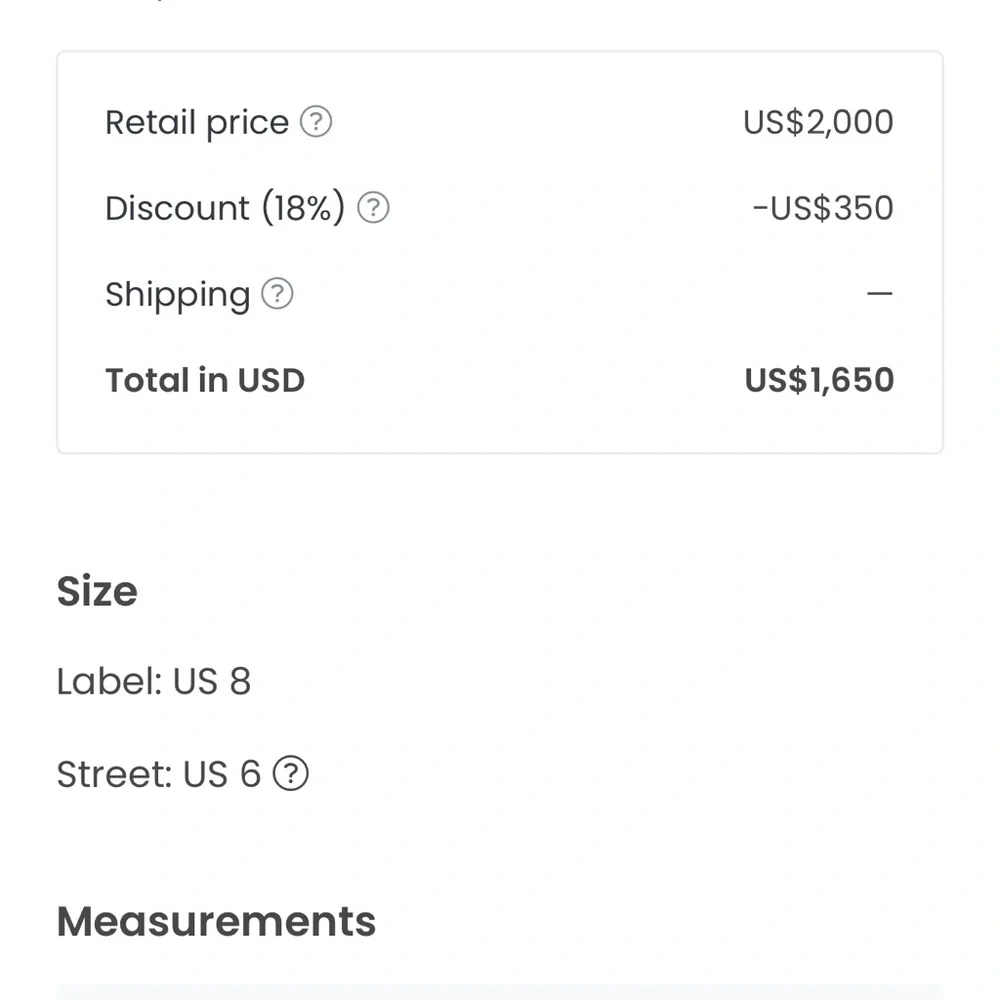
Task: Select the measurements table top edge
Action: (x=500, y=992)
